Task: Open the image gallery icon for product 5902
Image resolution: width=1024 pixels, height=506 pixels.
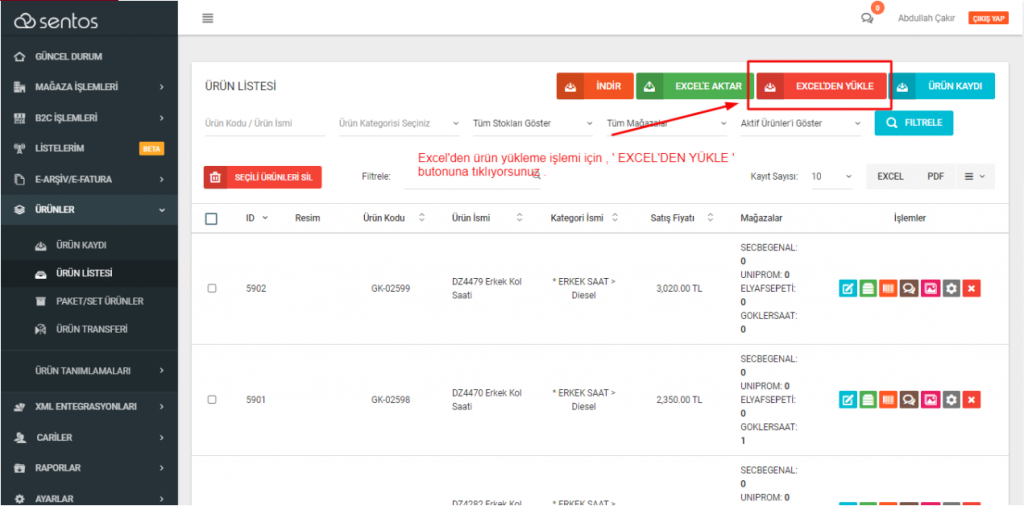Action: pos(930,288)
